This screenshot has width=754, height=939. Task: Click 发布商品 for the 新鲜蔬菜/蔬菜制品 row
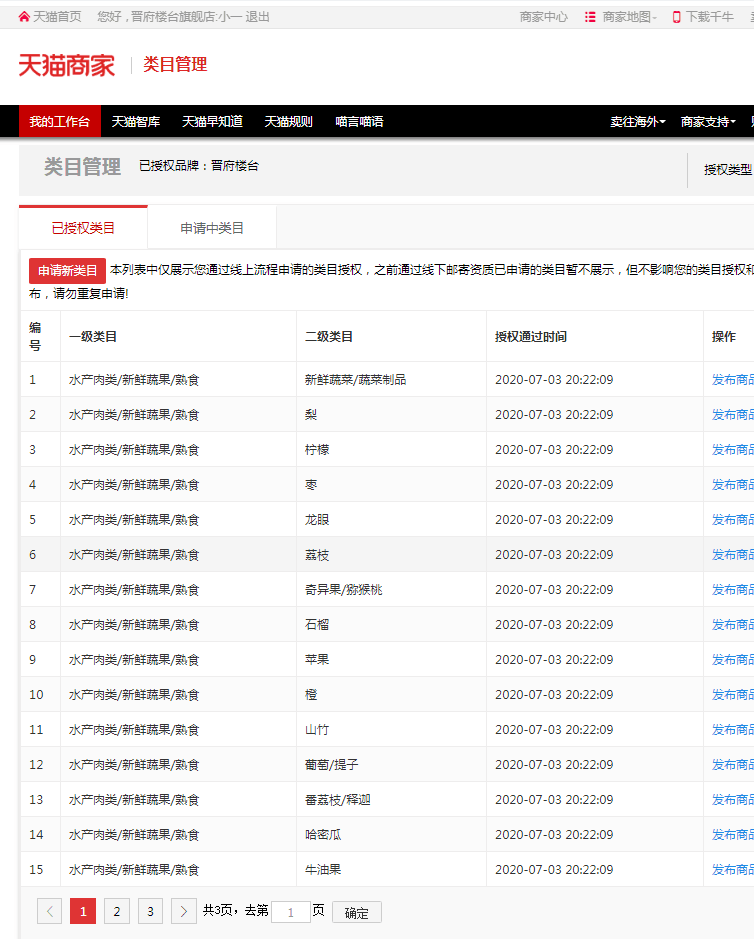(733, 380)
